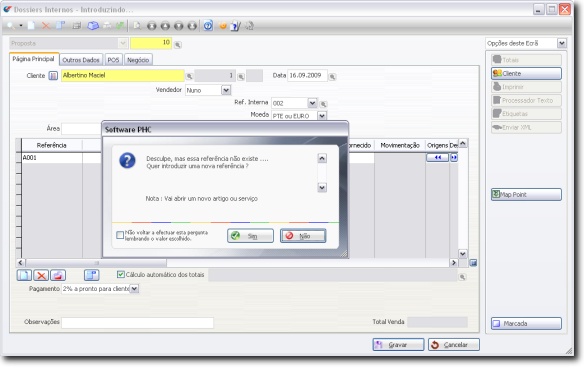
Task: Click the grid horizontal scrollbar right arrow
Action: coord(453,263)
